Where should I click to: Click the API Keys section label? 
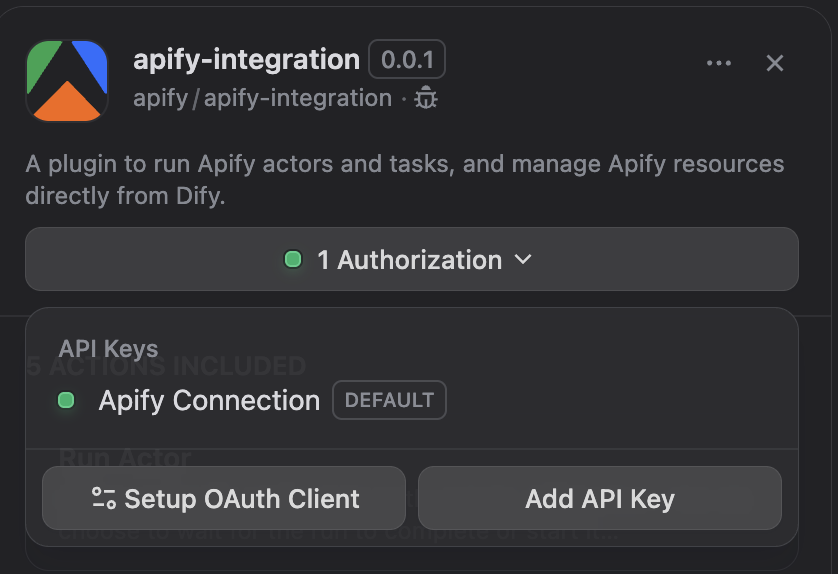click(108, 349)
